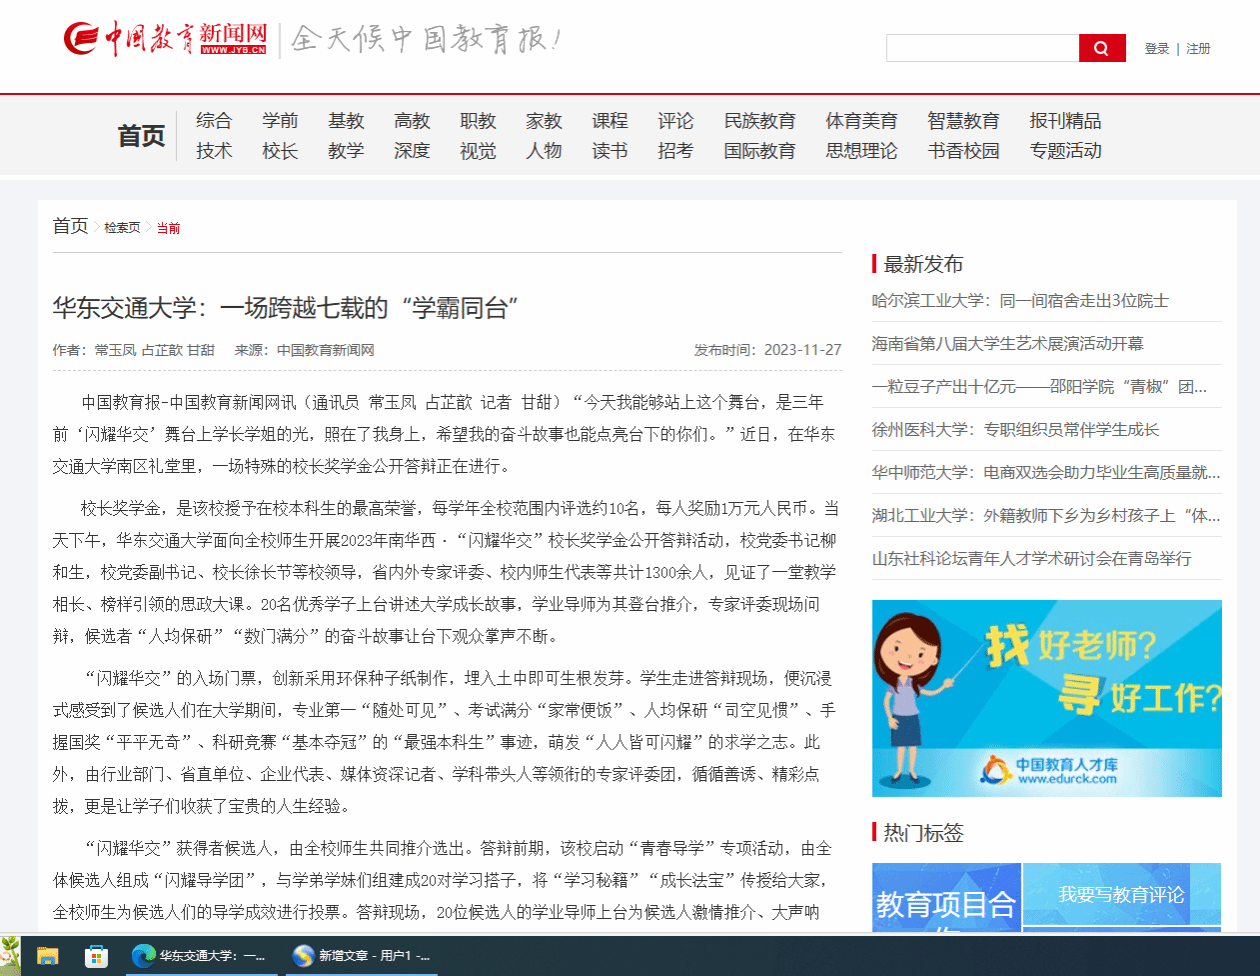Click the 首页 breadcrumb link
1260x976 pixels.
(70, 226)
